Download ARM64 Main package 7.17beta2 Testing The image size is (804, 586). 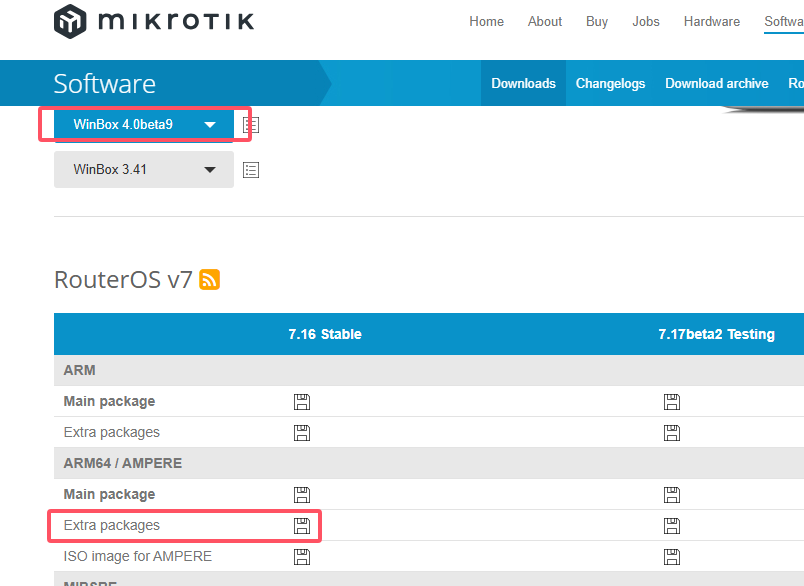pos(672,495)
